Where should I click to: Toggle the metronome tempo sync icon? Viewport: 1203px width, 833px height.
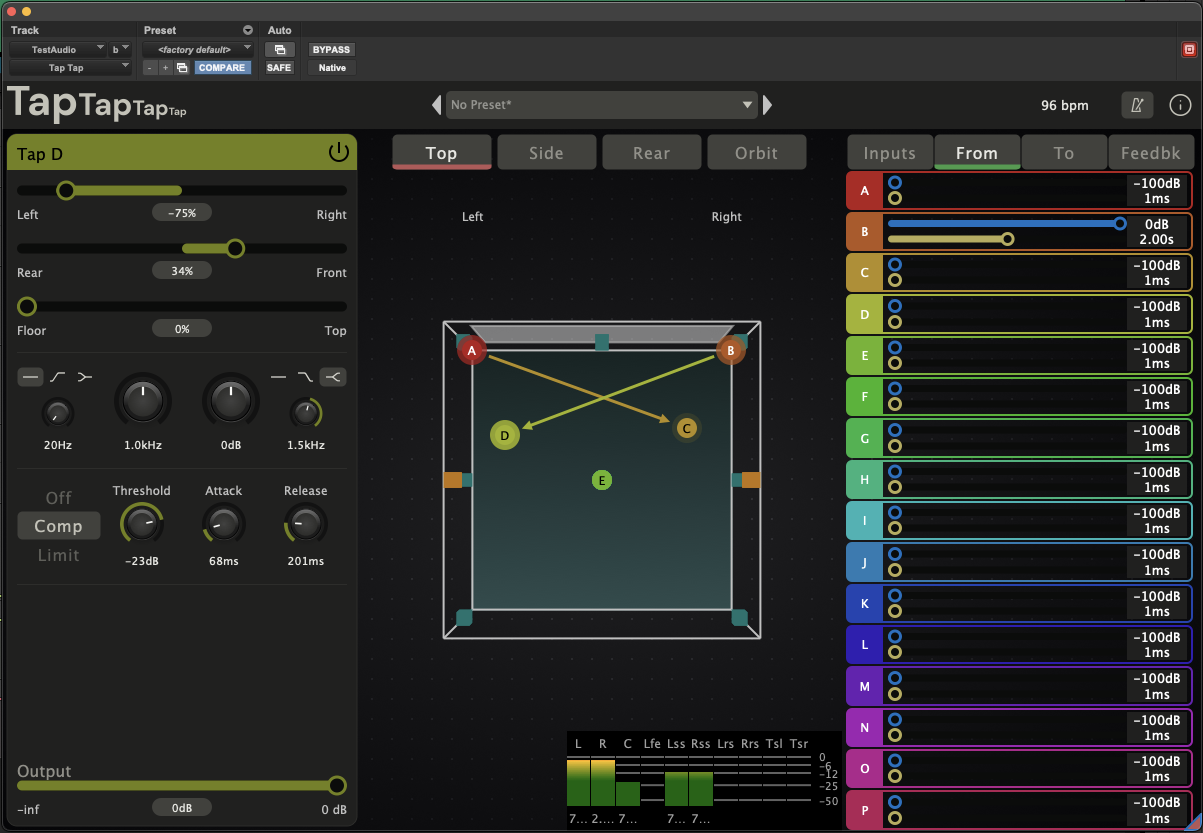(1137, 105)
